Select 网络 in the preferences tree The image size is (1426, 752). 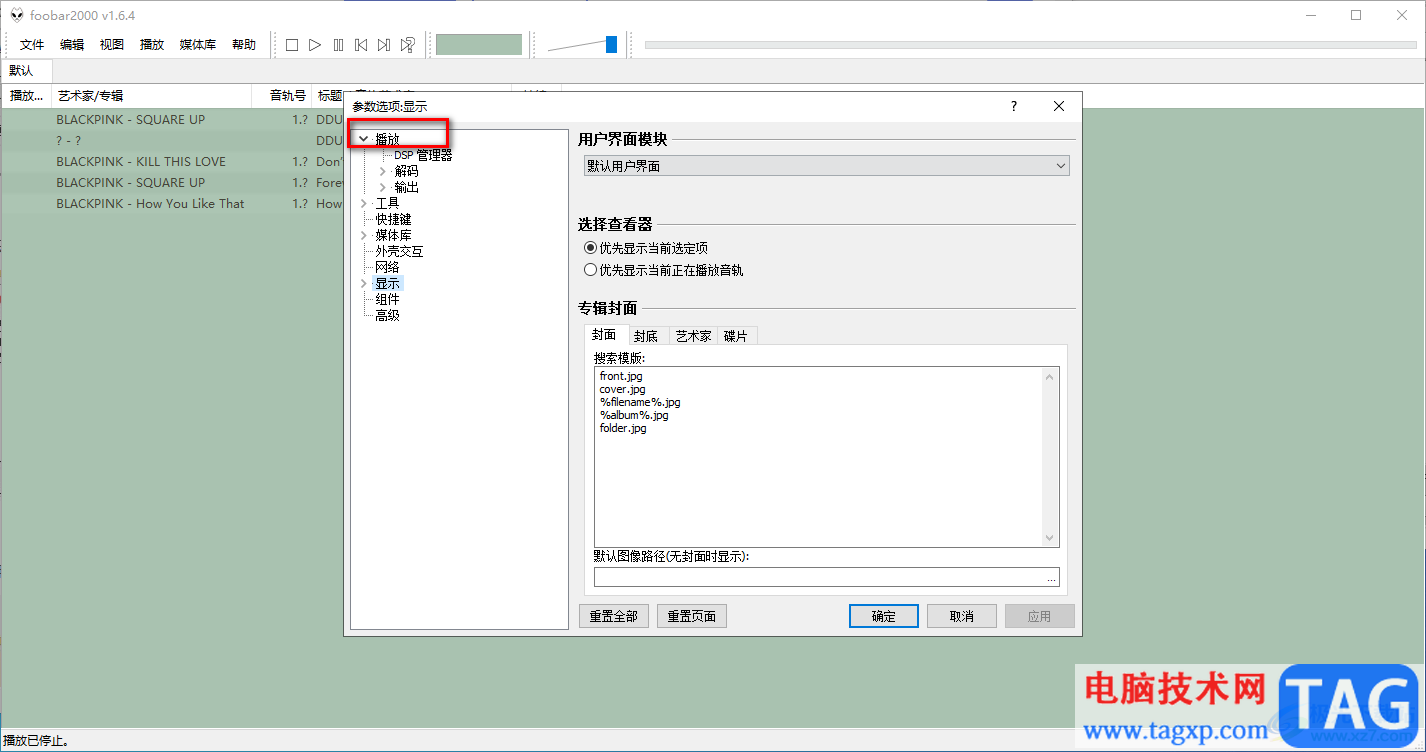[x=387, y=267]
